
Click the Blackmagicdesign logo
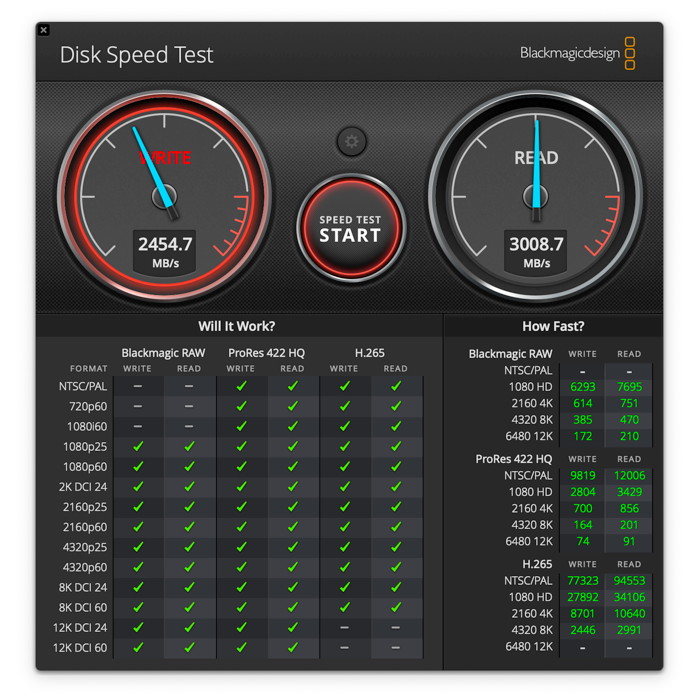[x=578, y=54]
